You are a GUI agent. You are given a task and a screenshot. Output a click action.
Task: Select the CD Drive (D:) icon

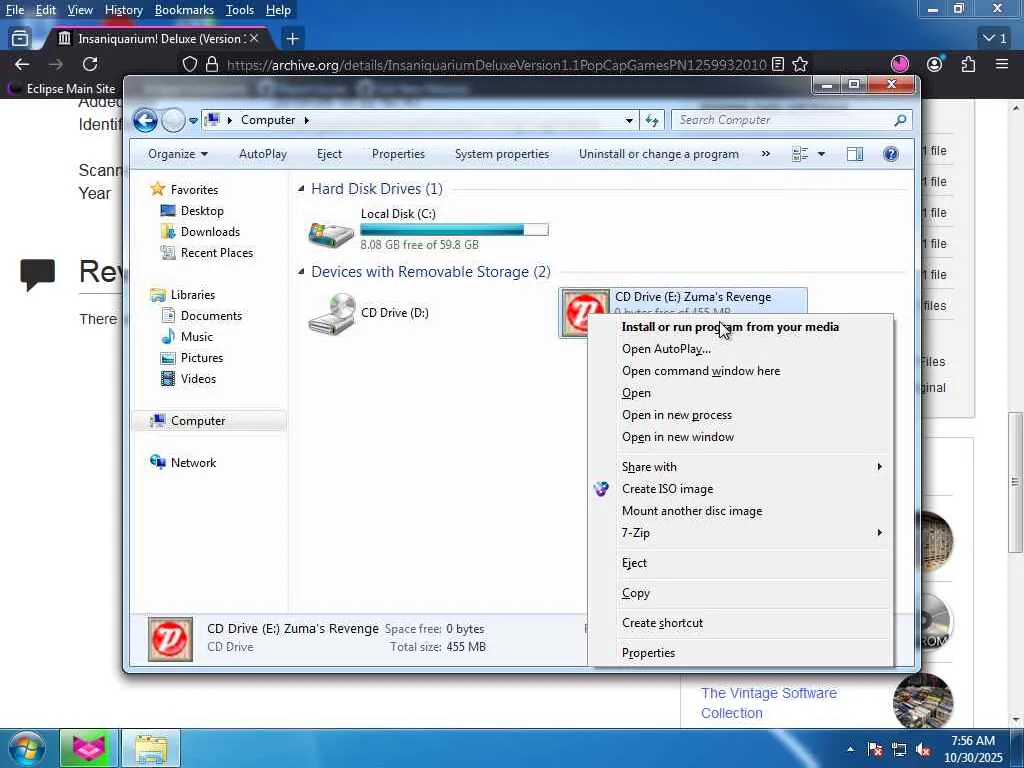tap(332, 313)
